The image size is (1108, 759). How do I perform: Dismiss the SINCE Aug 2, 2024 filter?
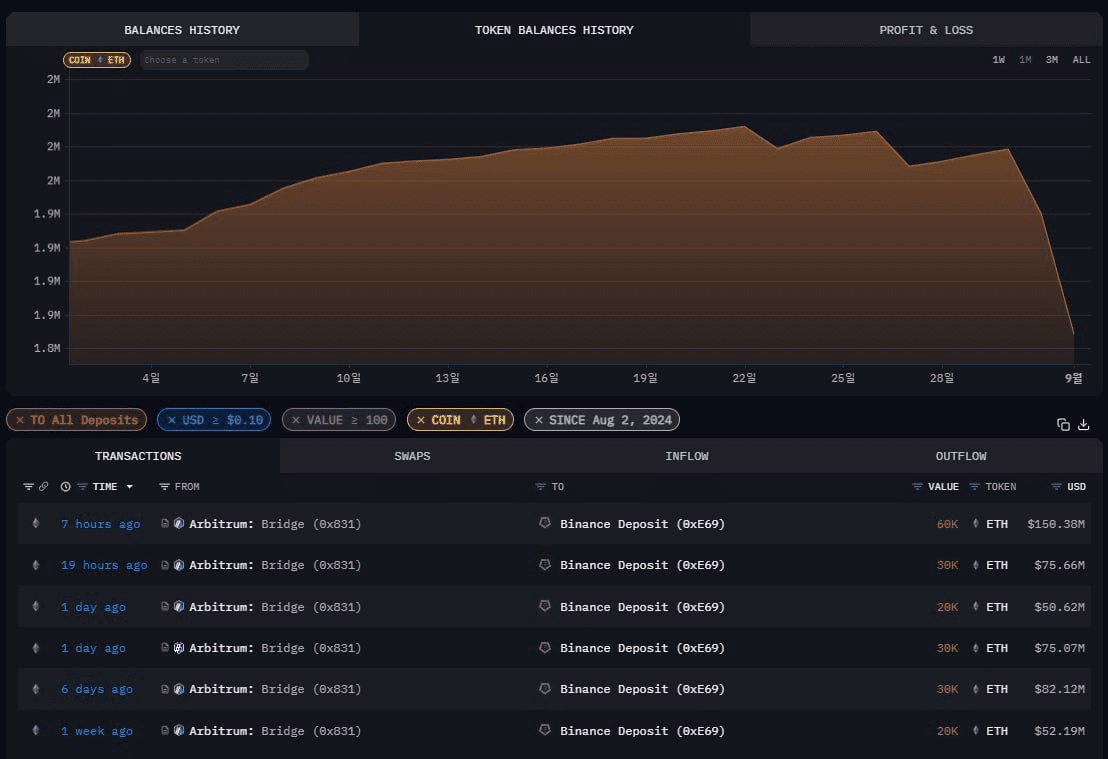[x=540, y=419]
